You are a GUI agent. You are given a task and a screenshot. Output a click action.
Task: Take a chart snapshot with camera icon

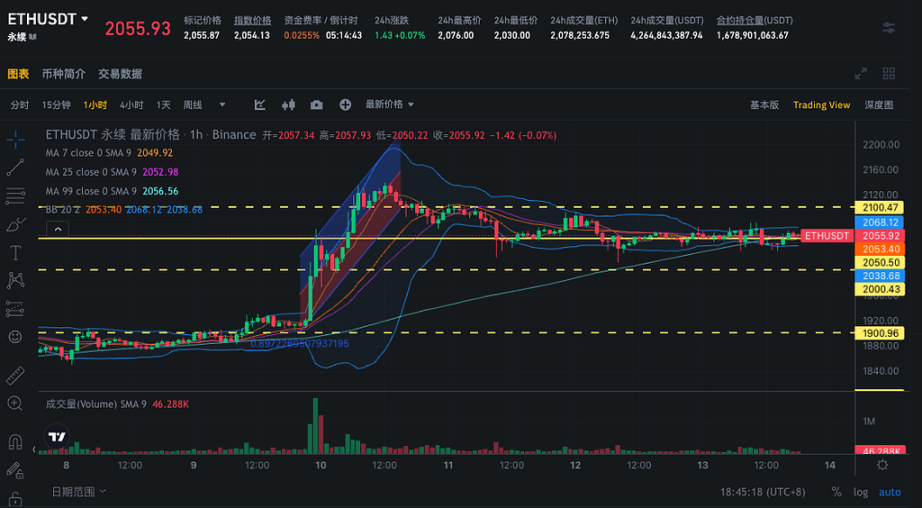(316, 105)
